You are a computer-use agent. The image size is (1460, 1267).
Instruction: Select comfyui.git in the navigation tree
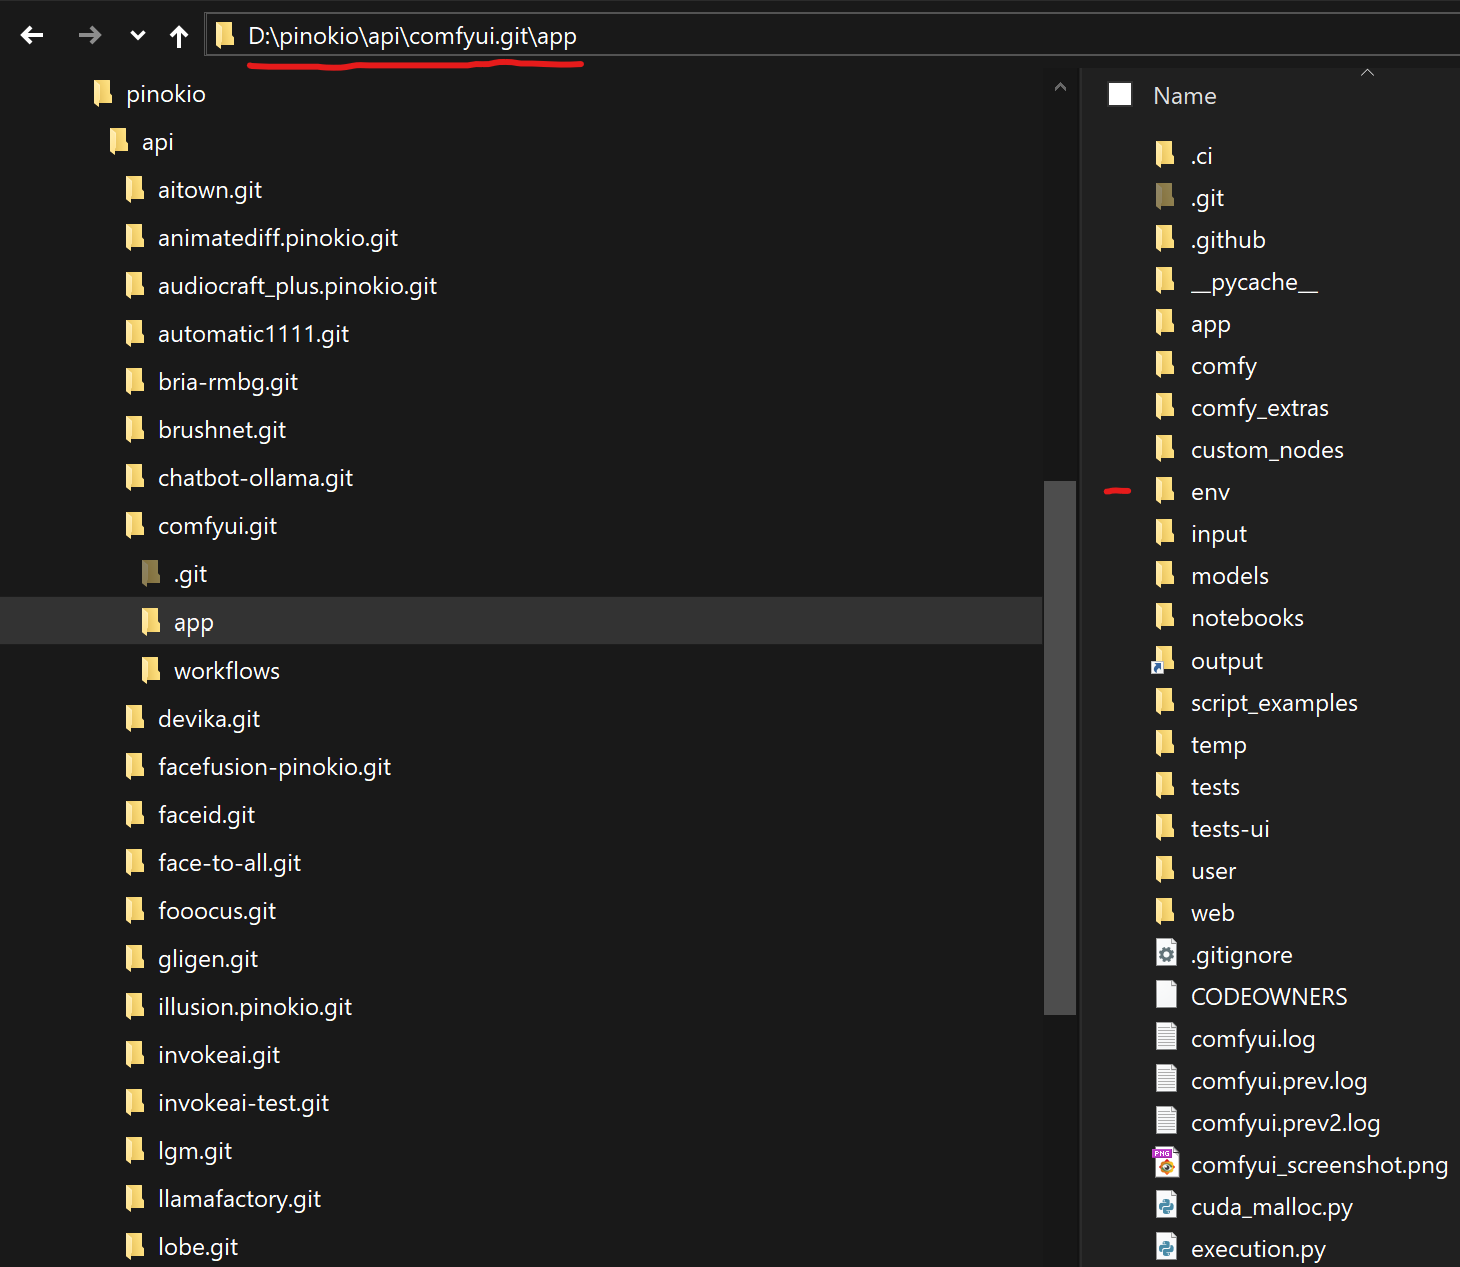(x=217, y=526)
